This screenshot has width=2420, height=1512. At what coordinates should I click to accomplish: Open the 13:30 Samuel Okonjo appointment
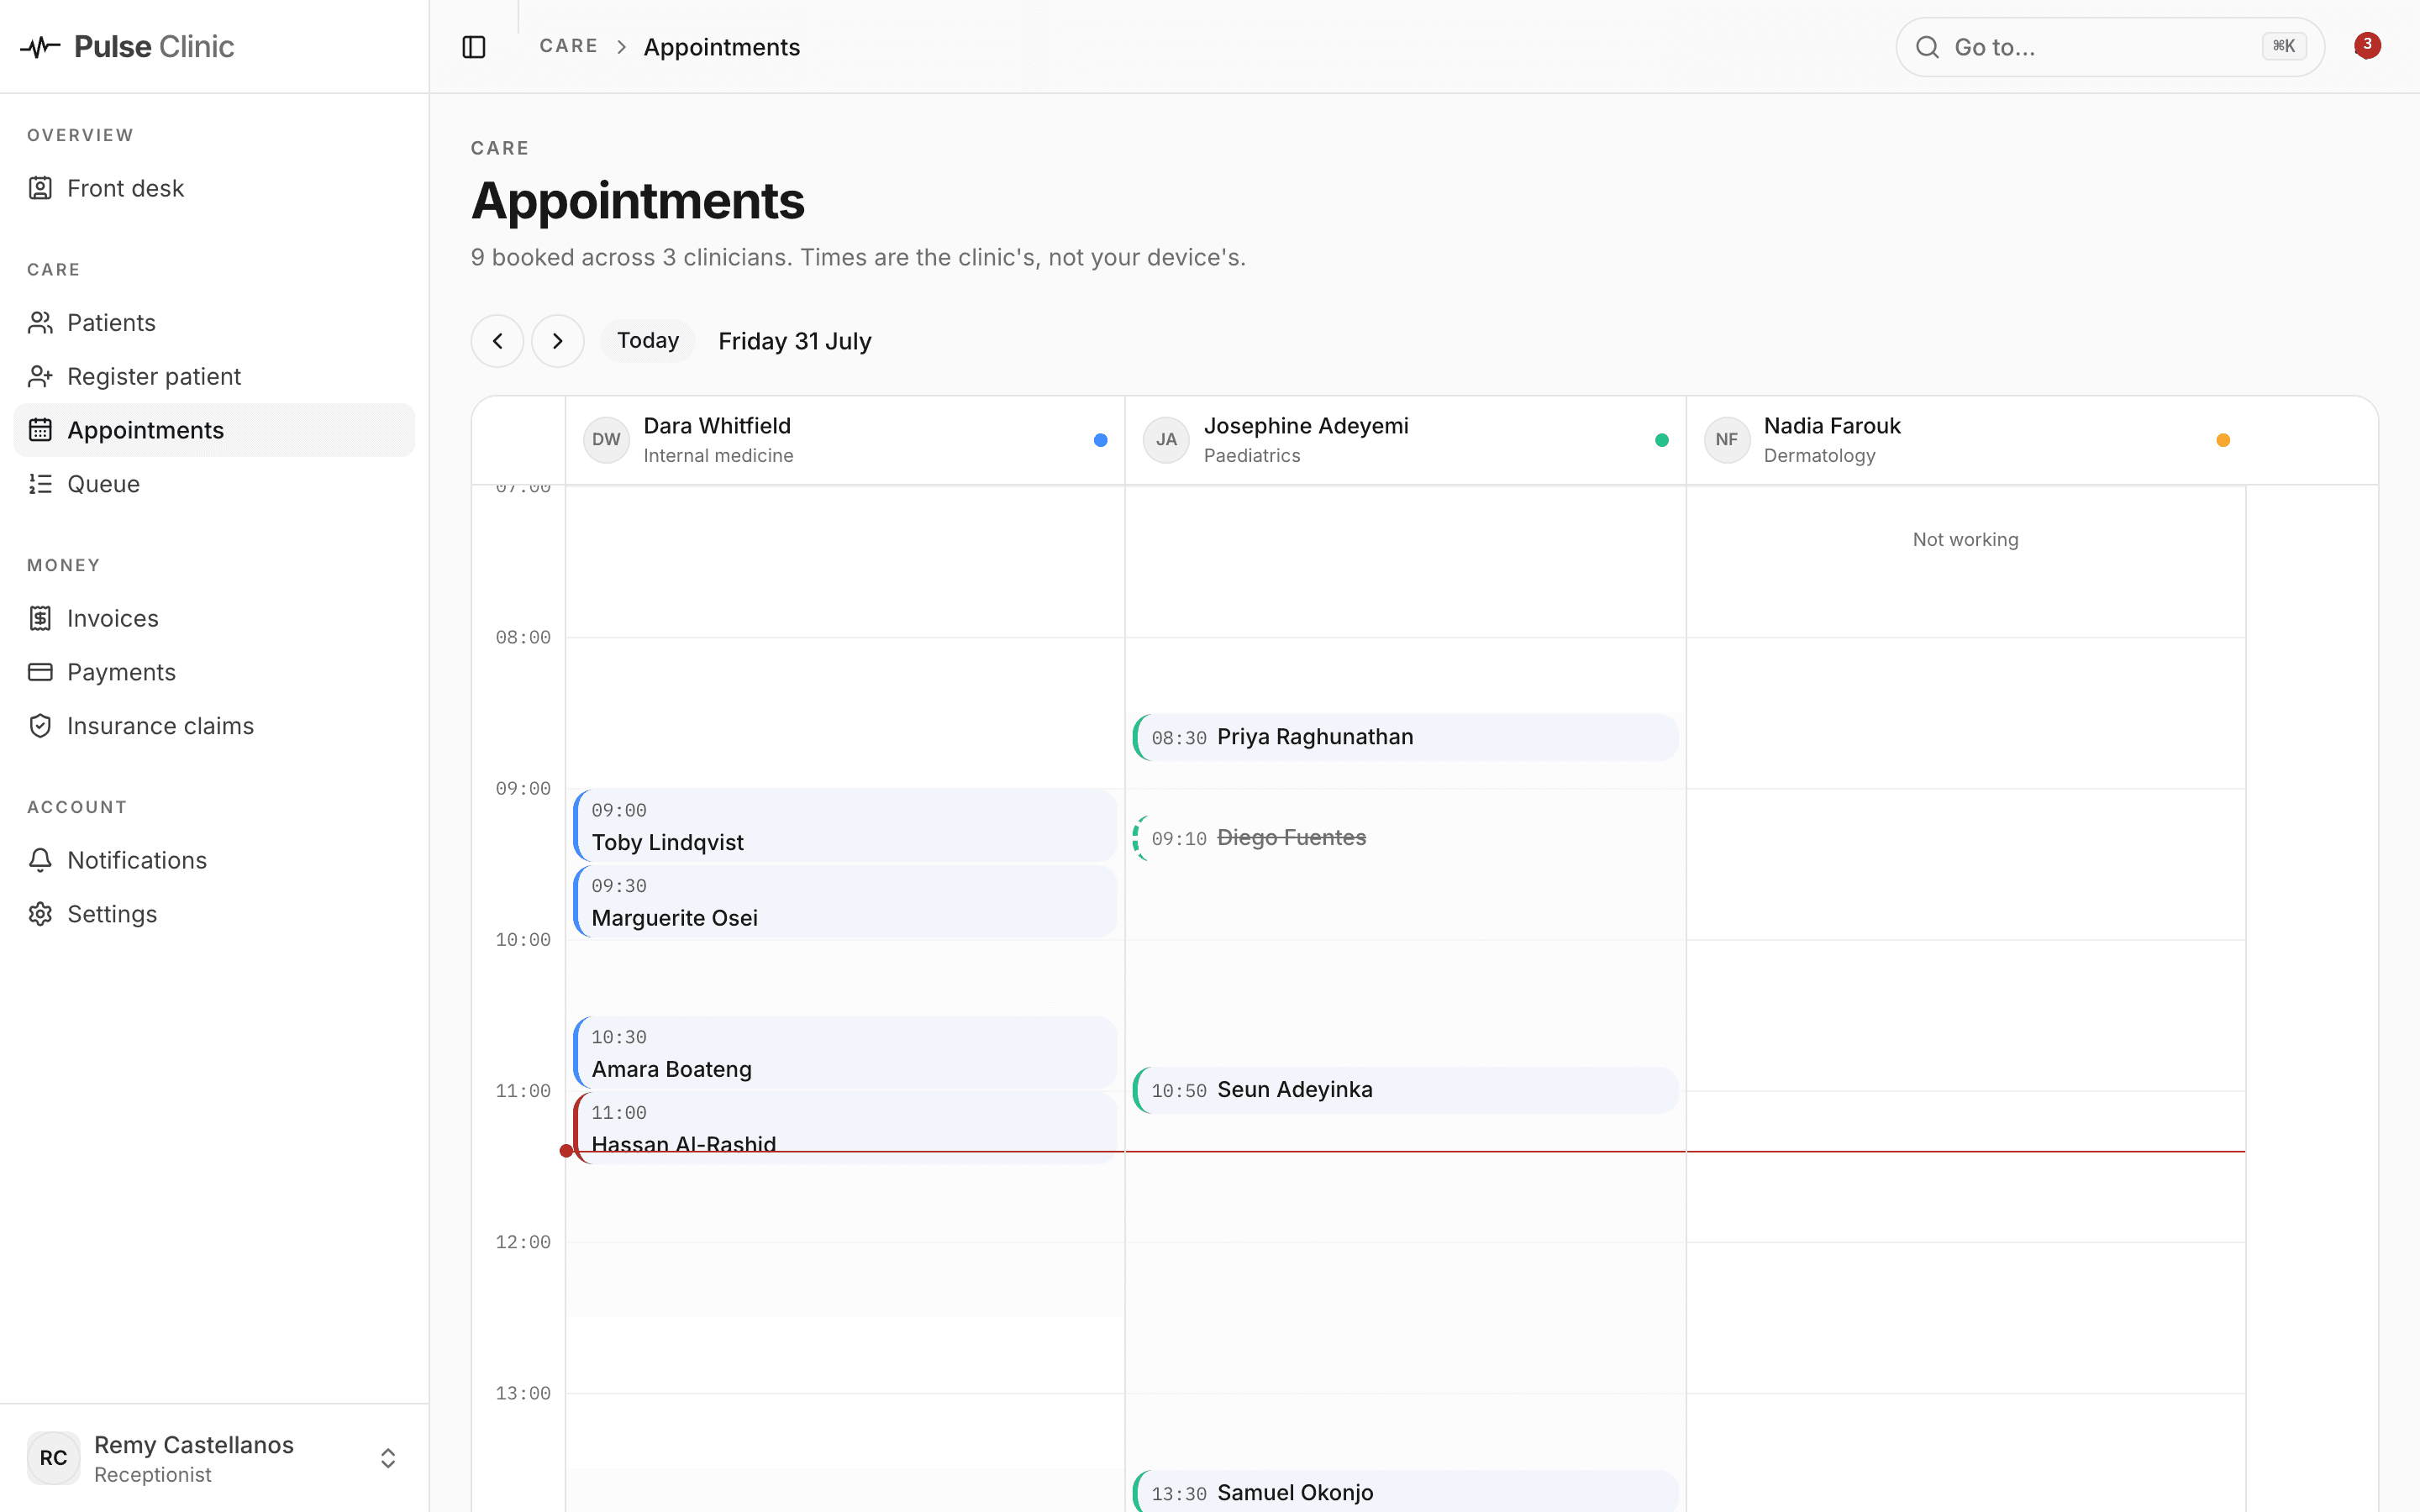coord(1405,1492)
